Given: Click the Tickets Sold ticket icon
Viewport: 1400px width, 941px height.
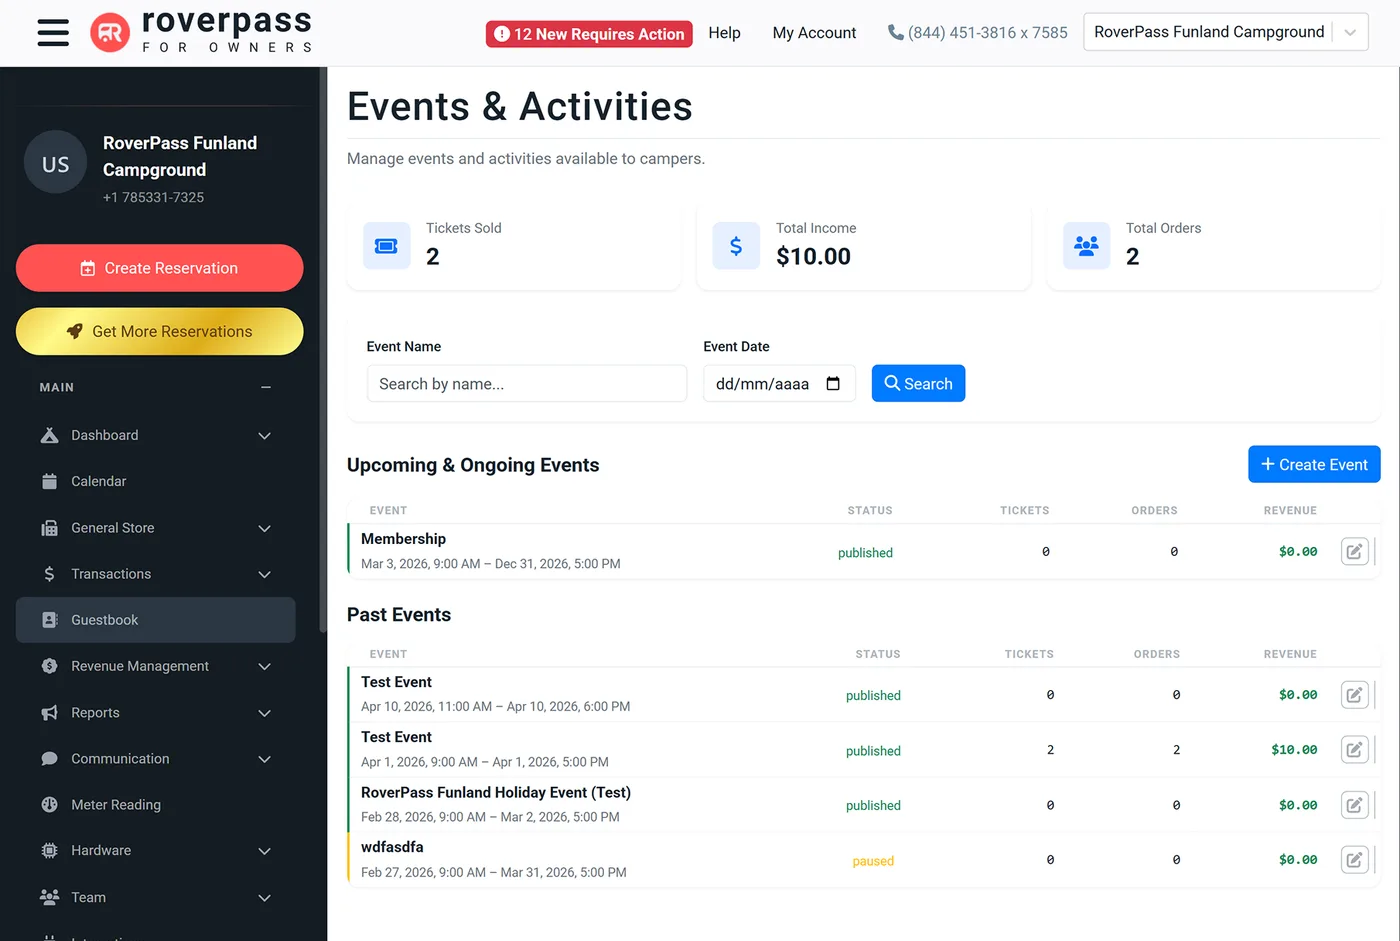Looking at the screenshot, I should [386, 246].
